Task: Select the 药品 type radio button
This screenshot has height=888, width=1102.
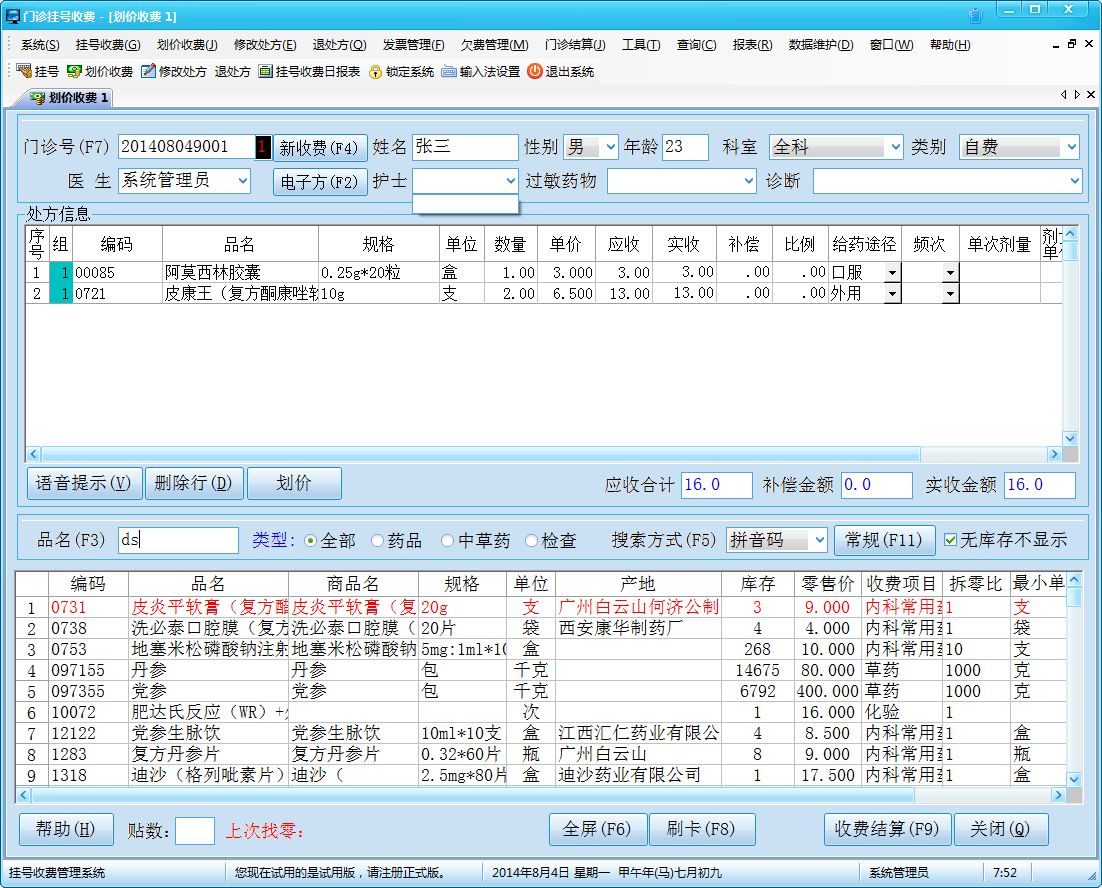Action: point(377,540)
